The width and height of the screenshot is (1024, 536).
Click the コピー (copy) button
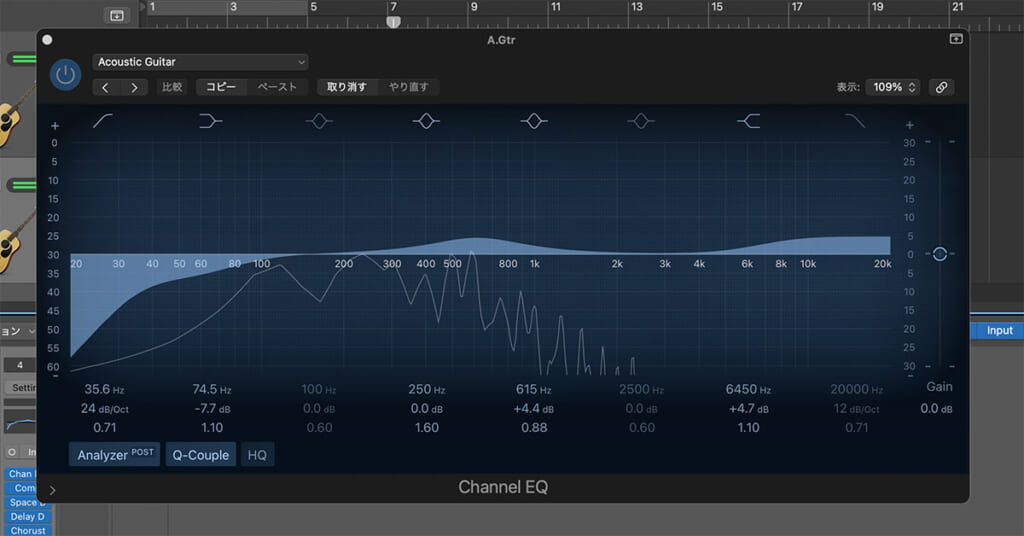tap(221, 87)
